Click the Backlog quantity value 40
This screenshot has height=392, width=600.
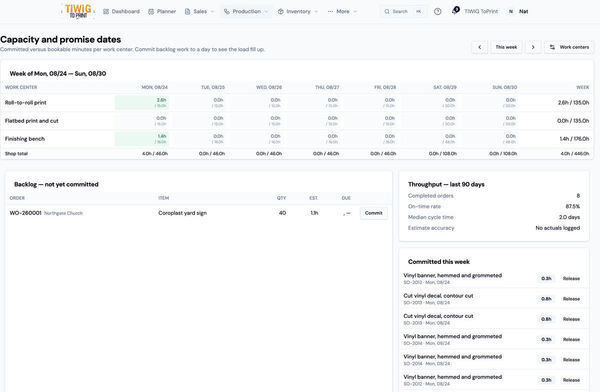point(282,213)
